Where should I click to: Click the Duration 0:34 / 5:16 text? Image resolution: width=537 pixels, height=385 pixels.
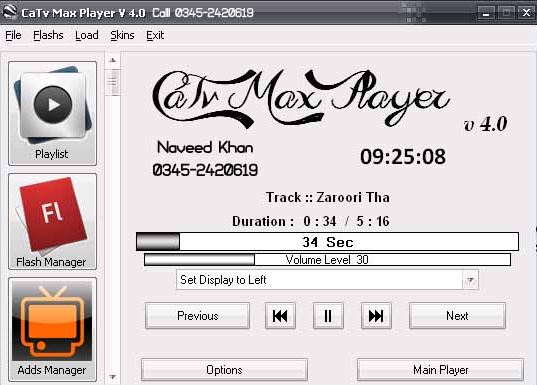tap(311, 221)
